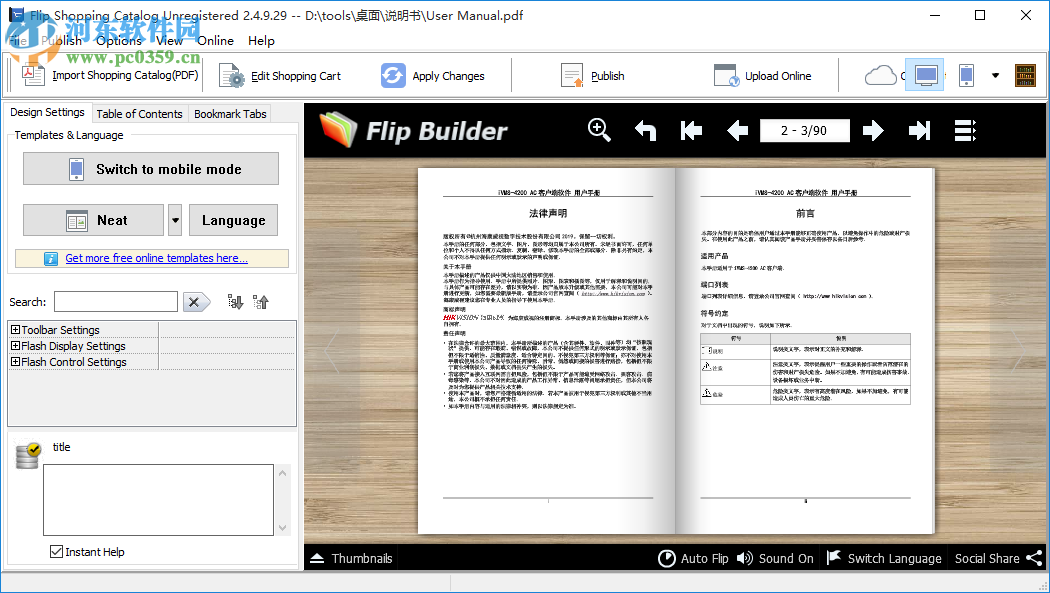Click Switch to mobile mode button
1050x593 pixels.
150,168
